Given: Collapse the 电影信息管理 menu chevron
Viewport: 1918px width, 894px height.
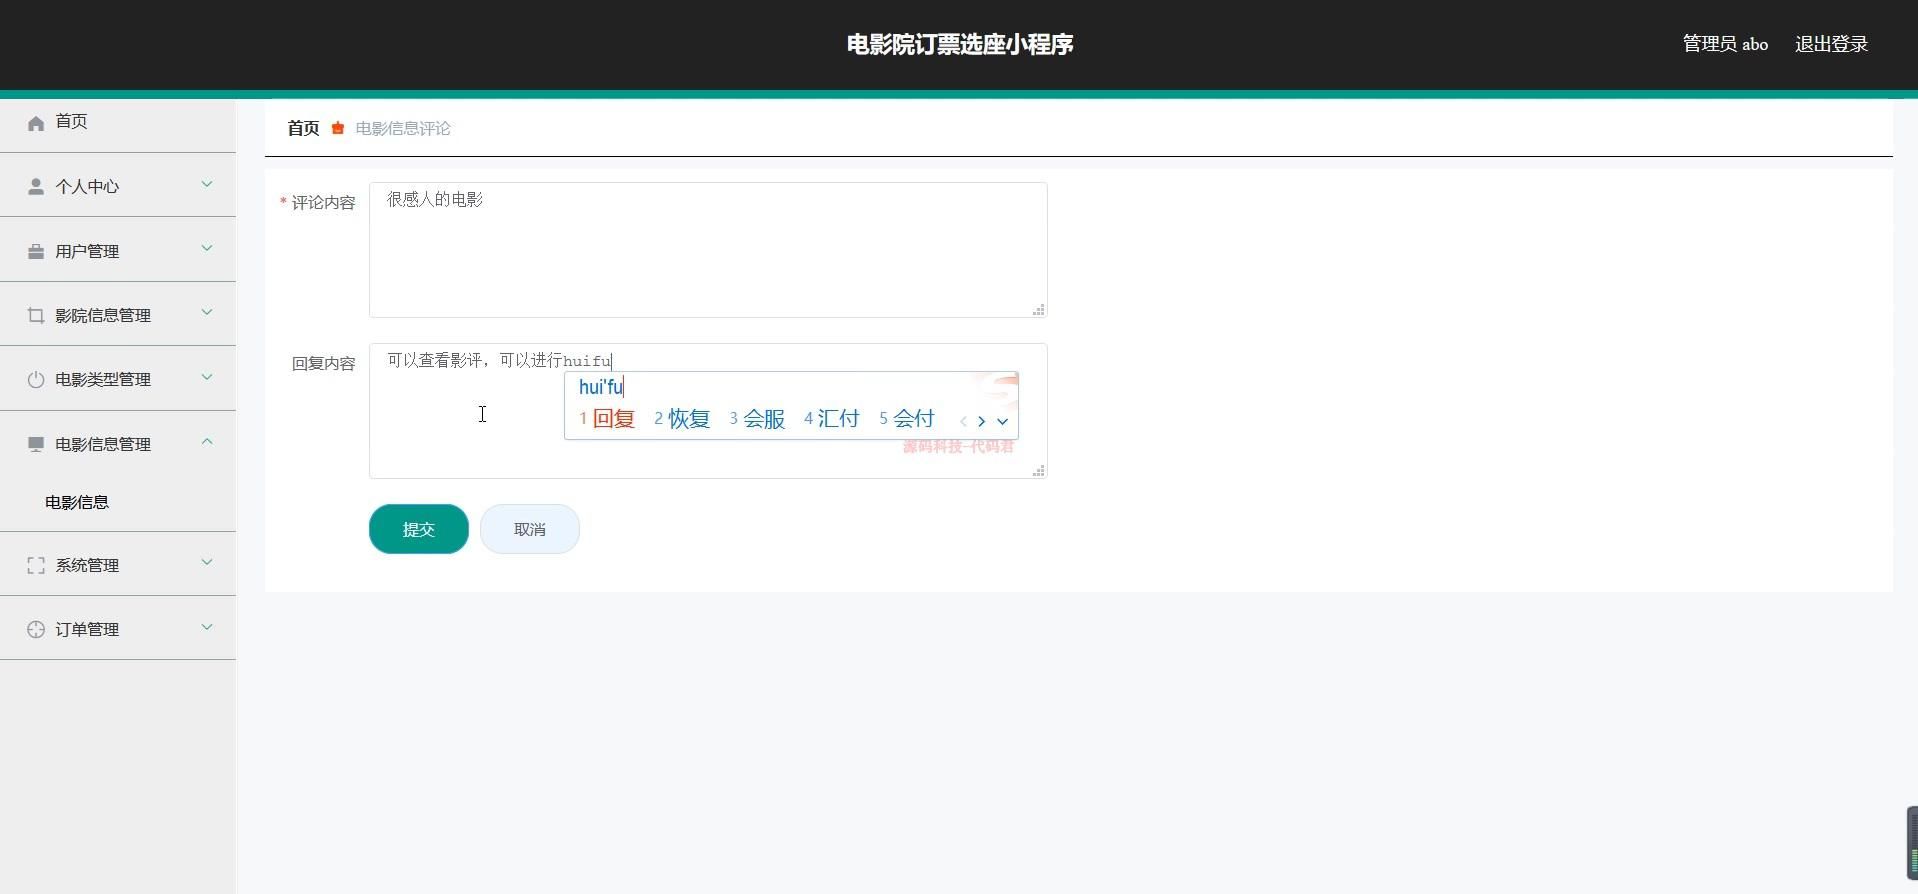Looking at the screenshot, I should coord(207,441).
